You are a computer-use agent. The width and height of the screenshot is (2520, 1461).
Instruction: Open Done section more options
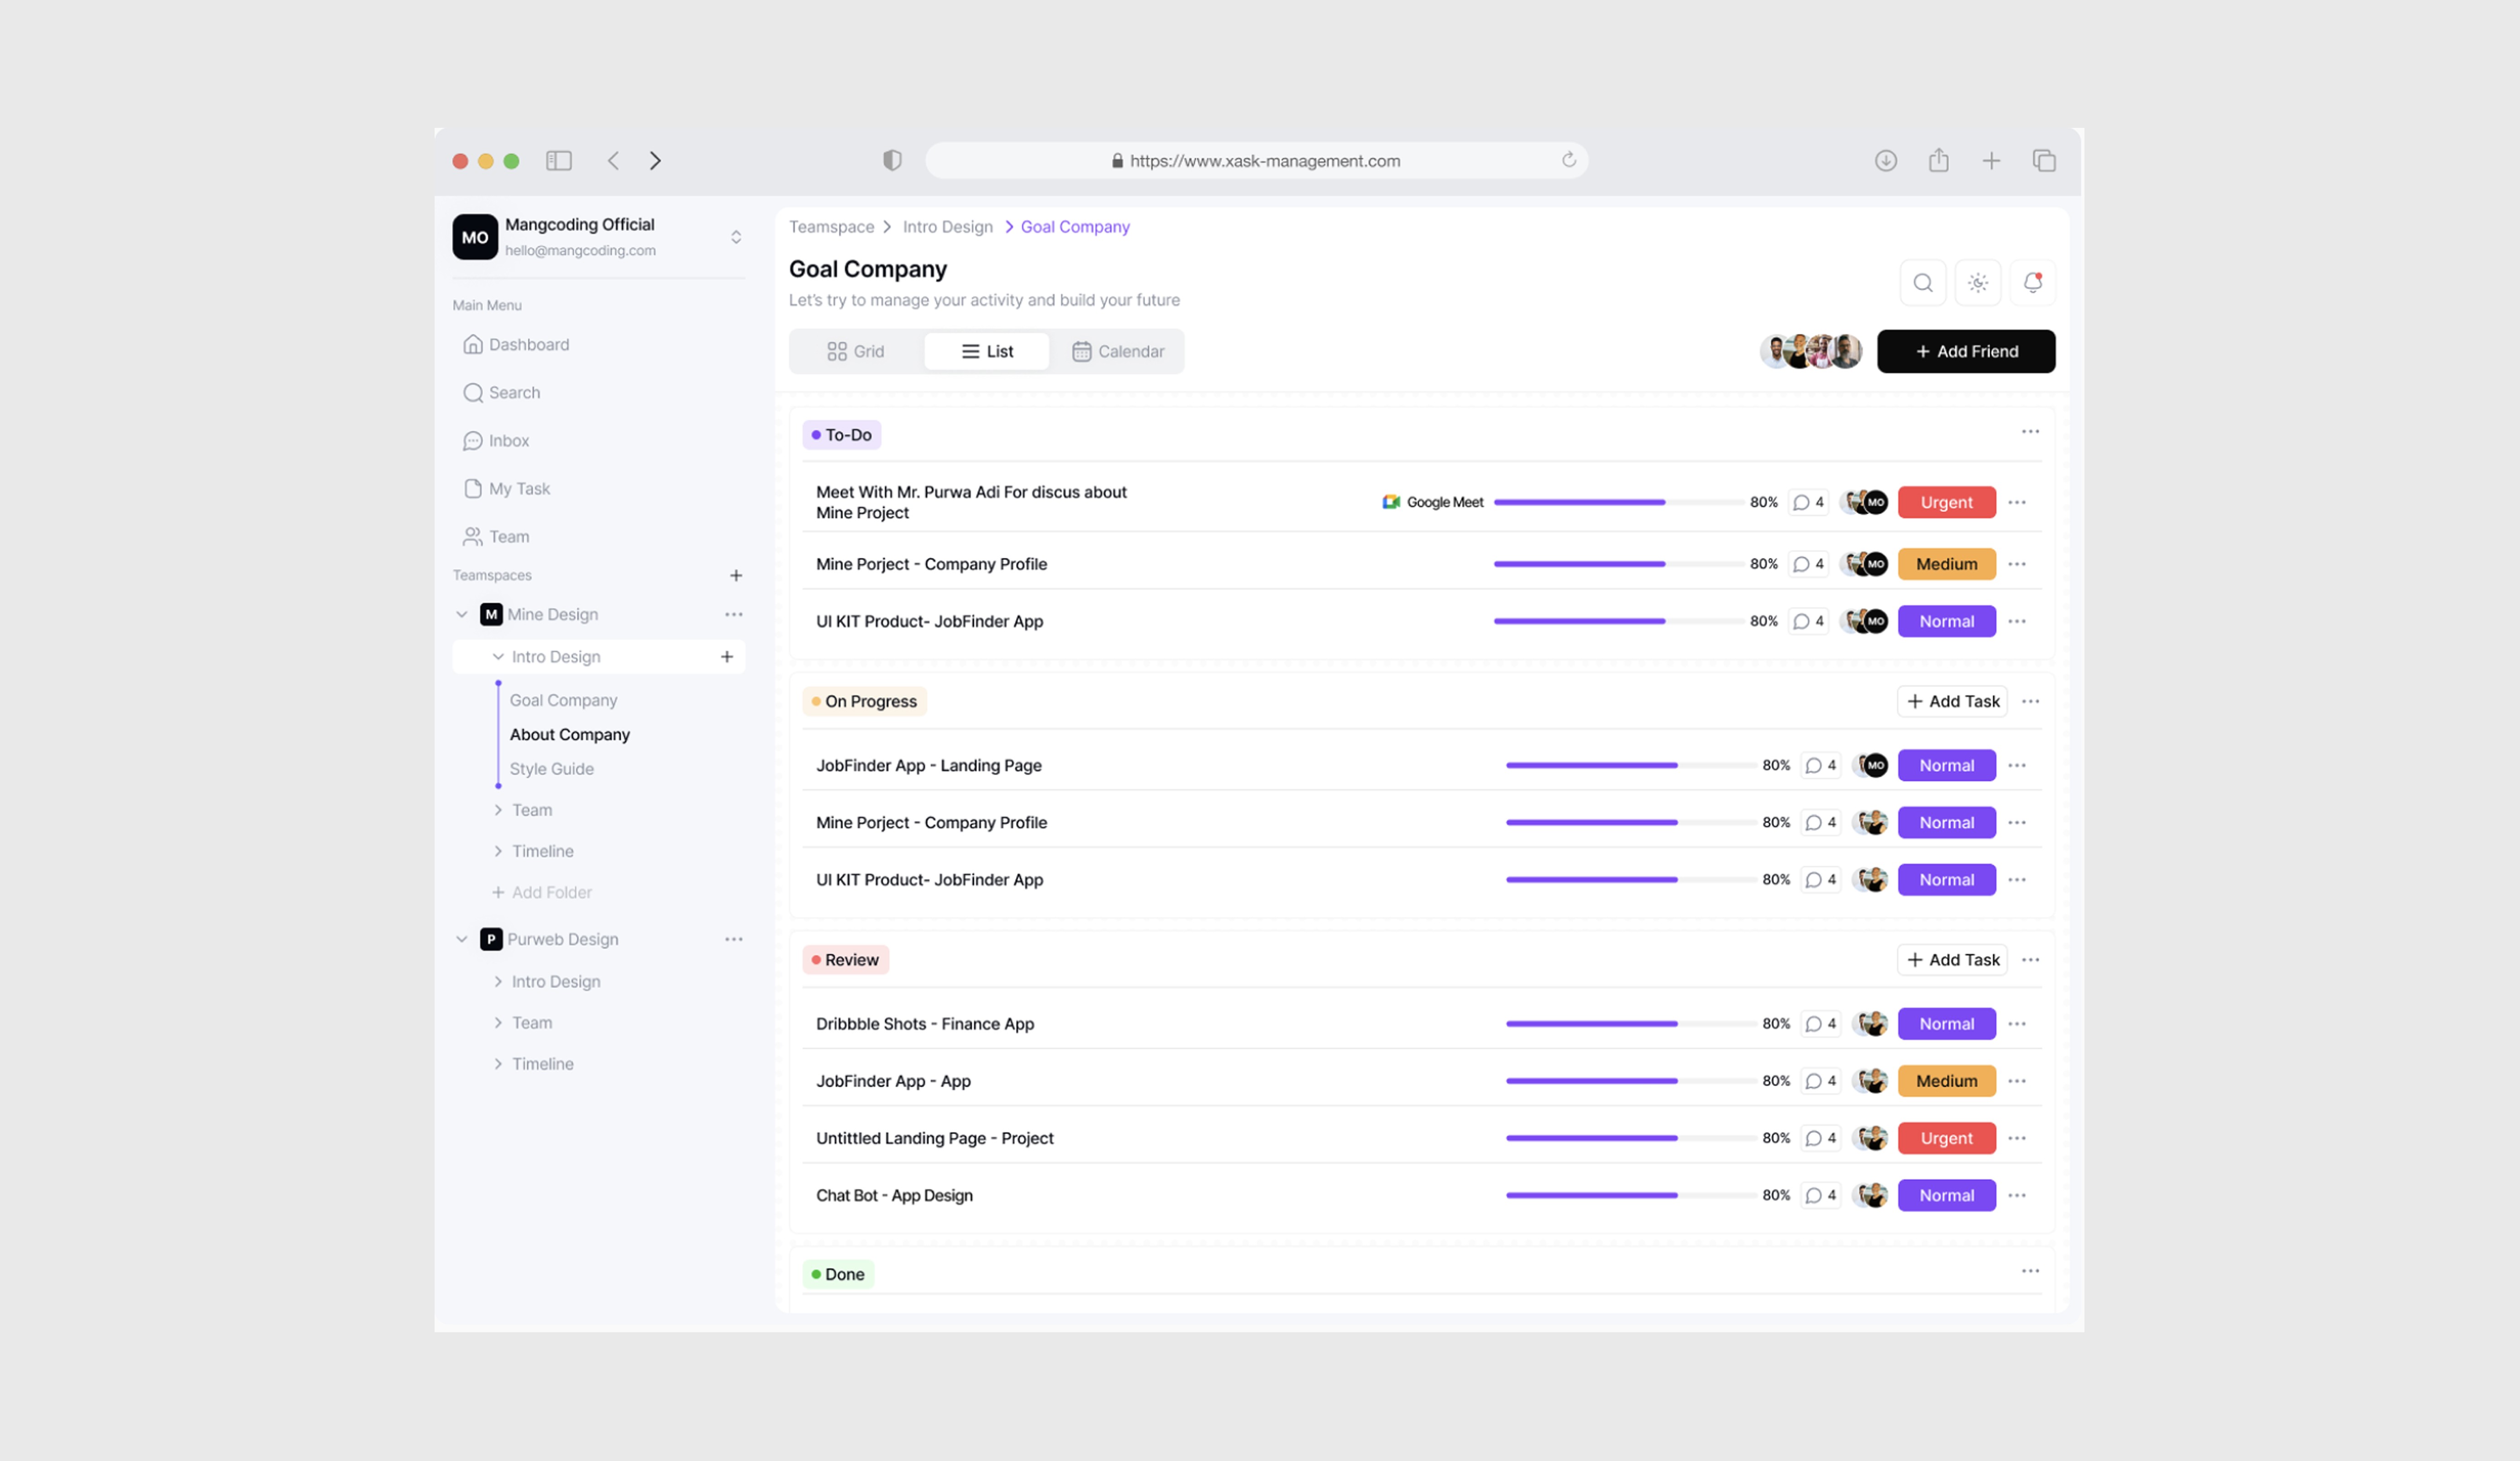2030,1271
